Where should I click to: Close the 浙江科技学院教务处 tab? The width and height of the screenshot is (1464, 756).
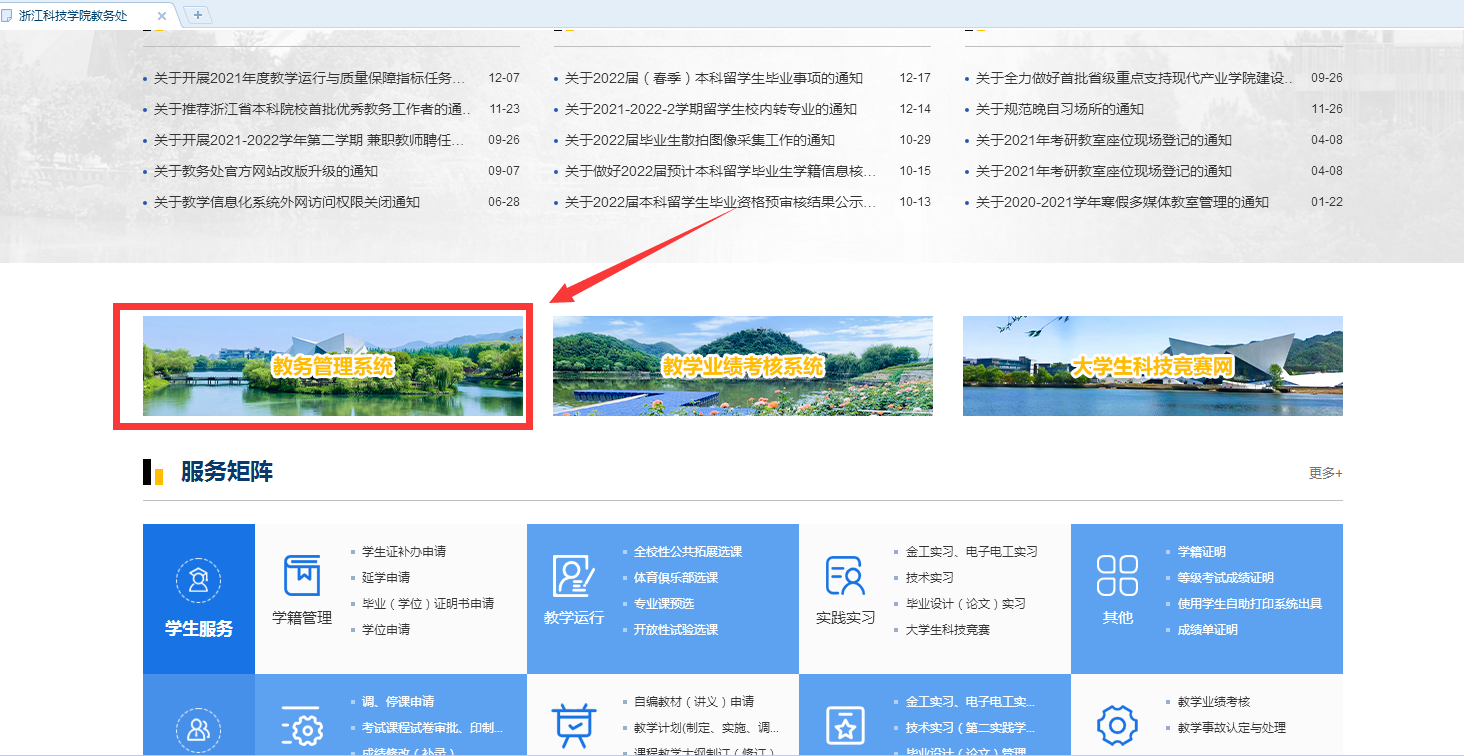pyautogui.click(x=162, y=15)
